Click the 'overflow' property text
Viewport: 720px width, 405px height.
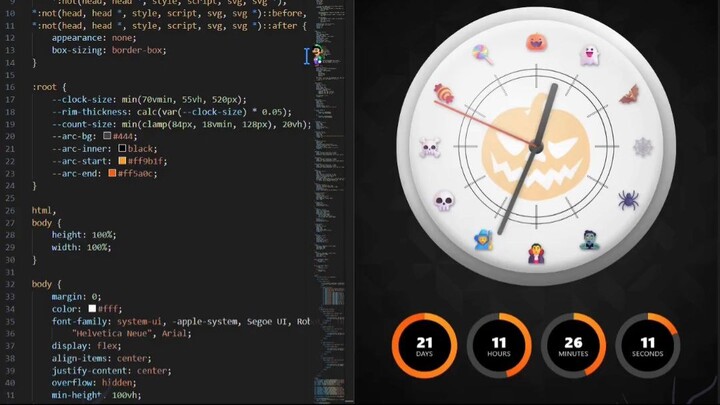click(74, 382)
